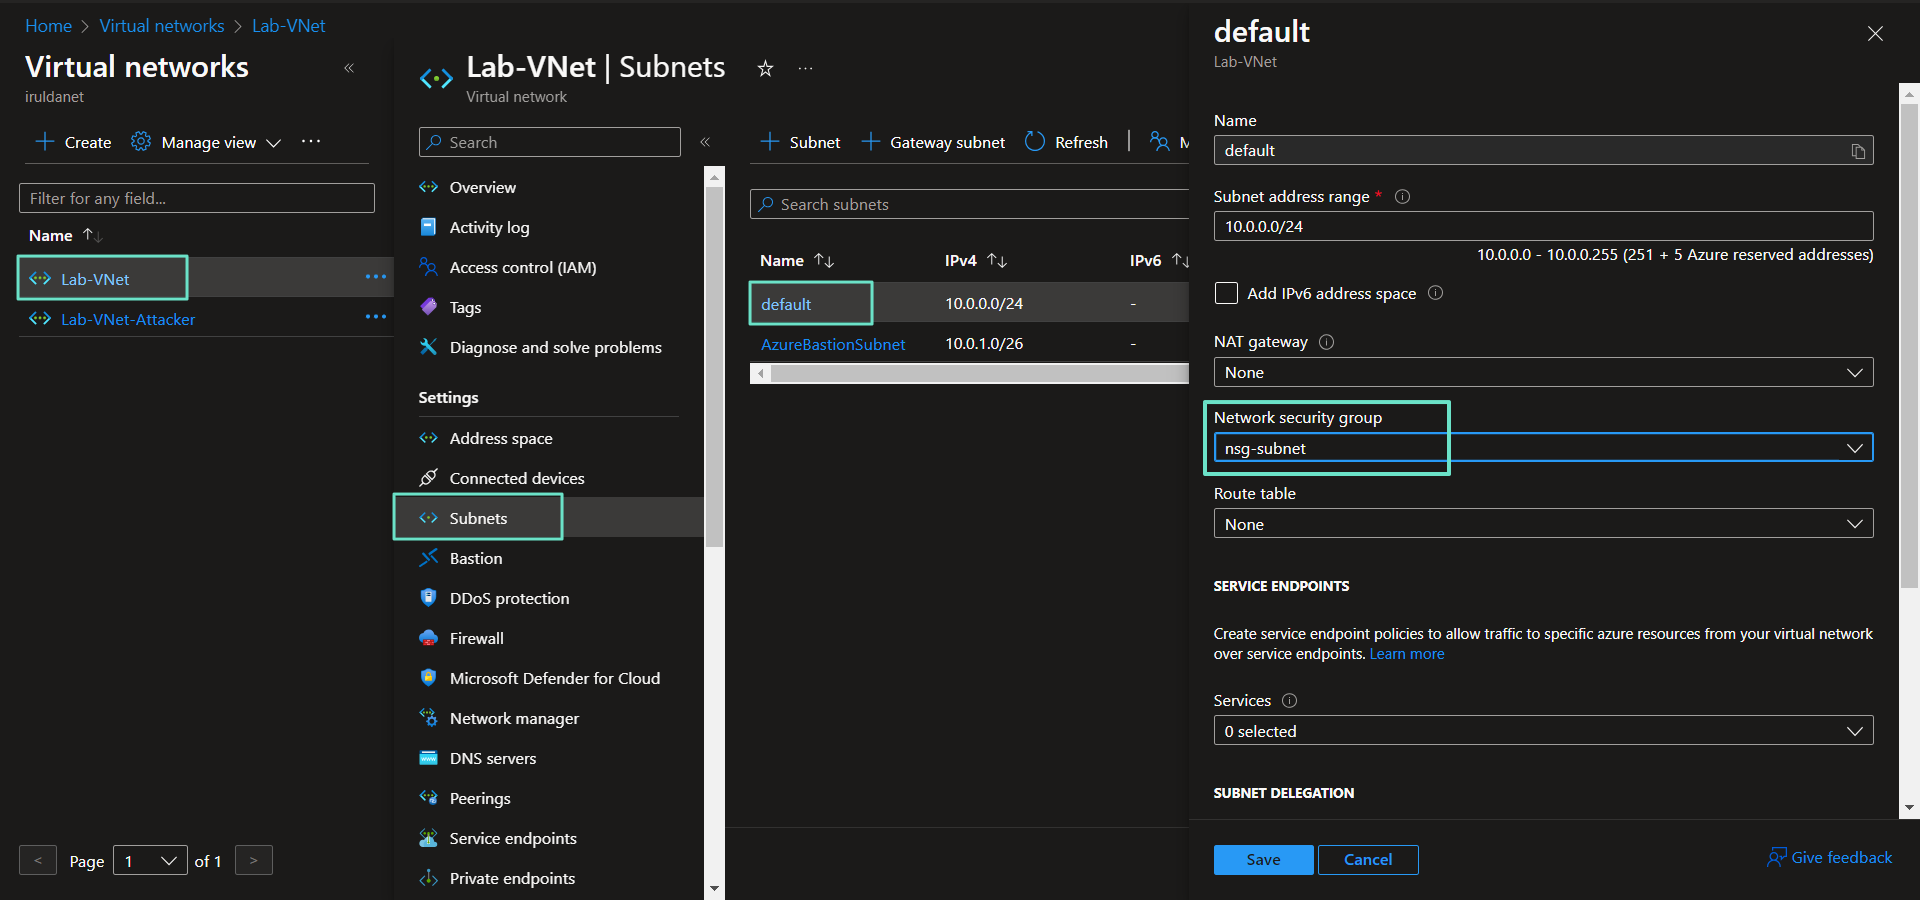Image resolution: width=1920 pixels, height=900 pixels.
Task: Open Address space settings
Action: [x=500, y=438]
